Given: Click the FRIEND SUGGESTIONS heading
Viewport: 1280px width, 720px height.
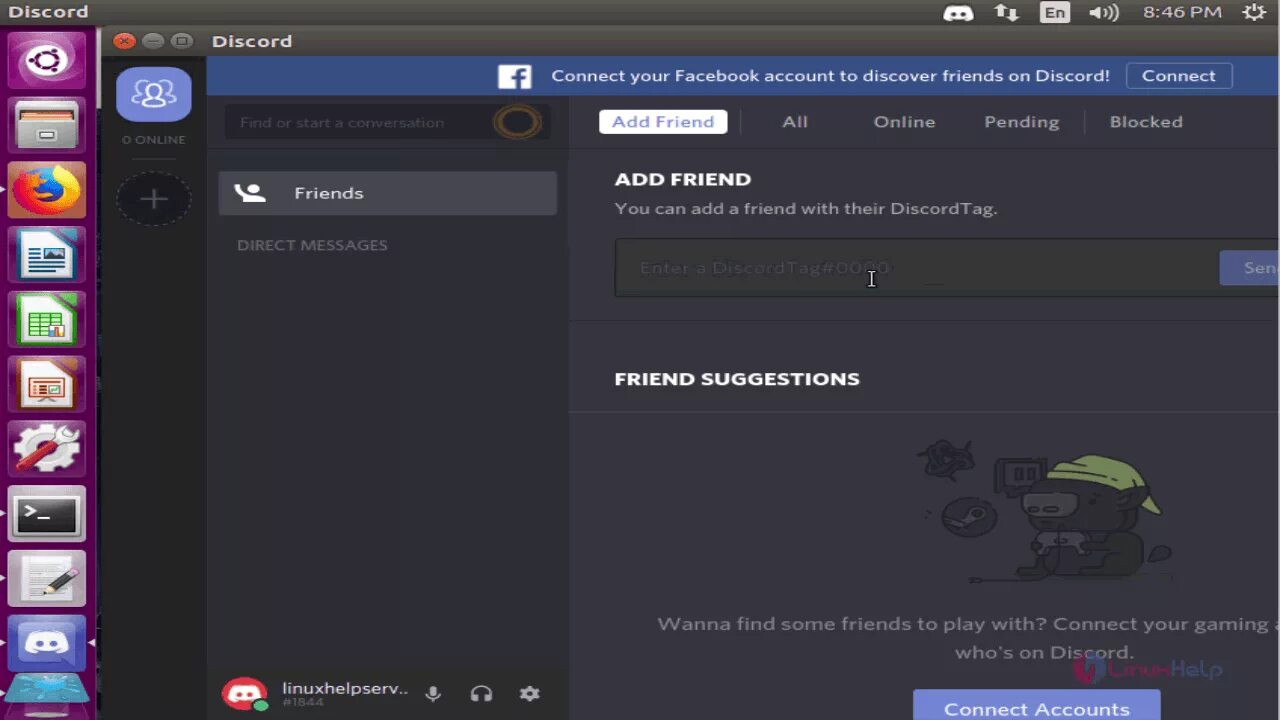Looking at the screenshot, I should point(737,379).
